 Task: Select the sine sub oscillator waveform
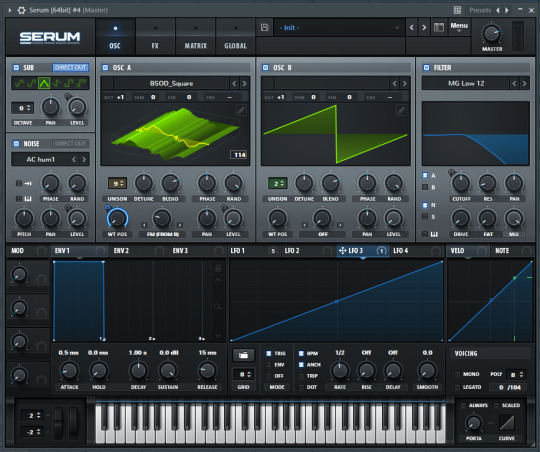pos(19,83)
